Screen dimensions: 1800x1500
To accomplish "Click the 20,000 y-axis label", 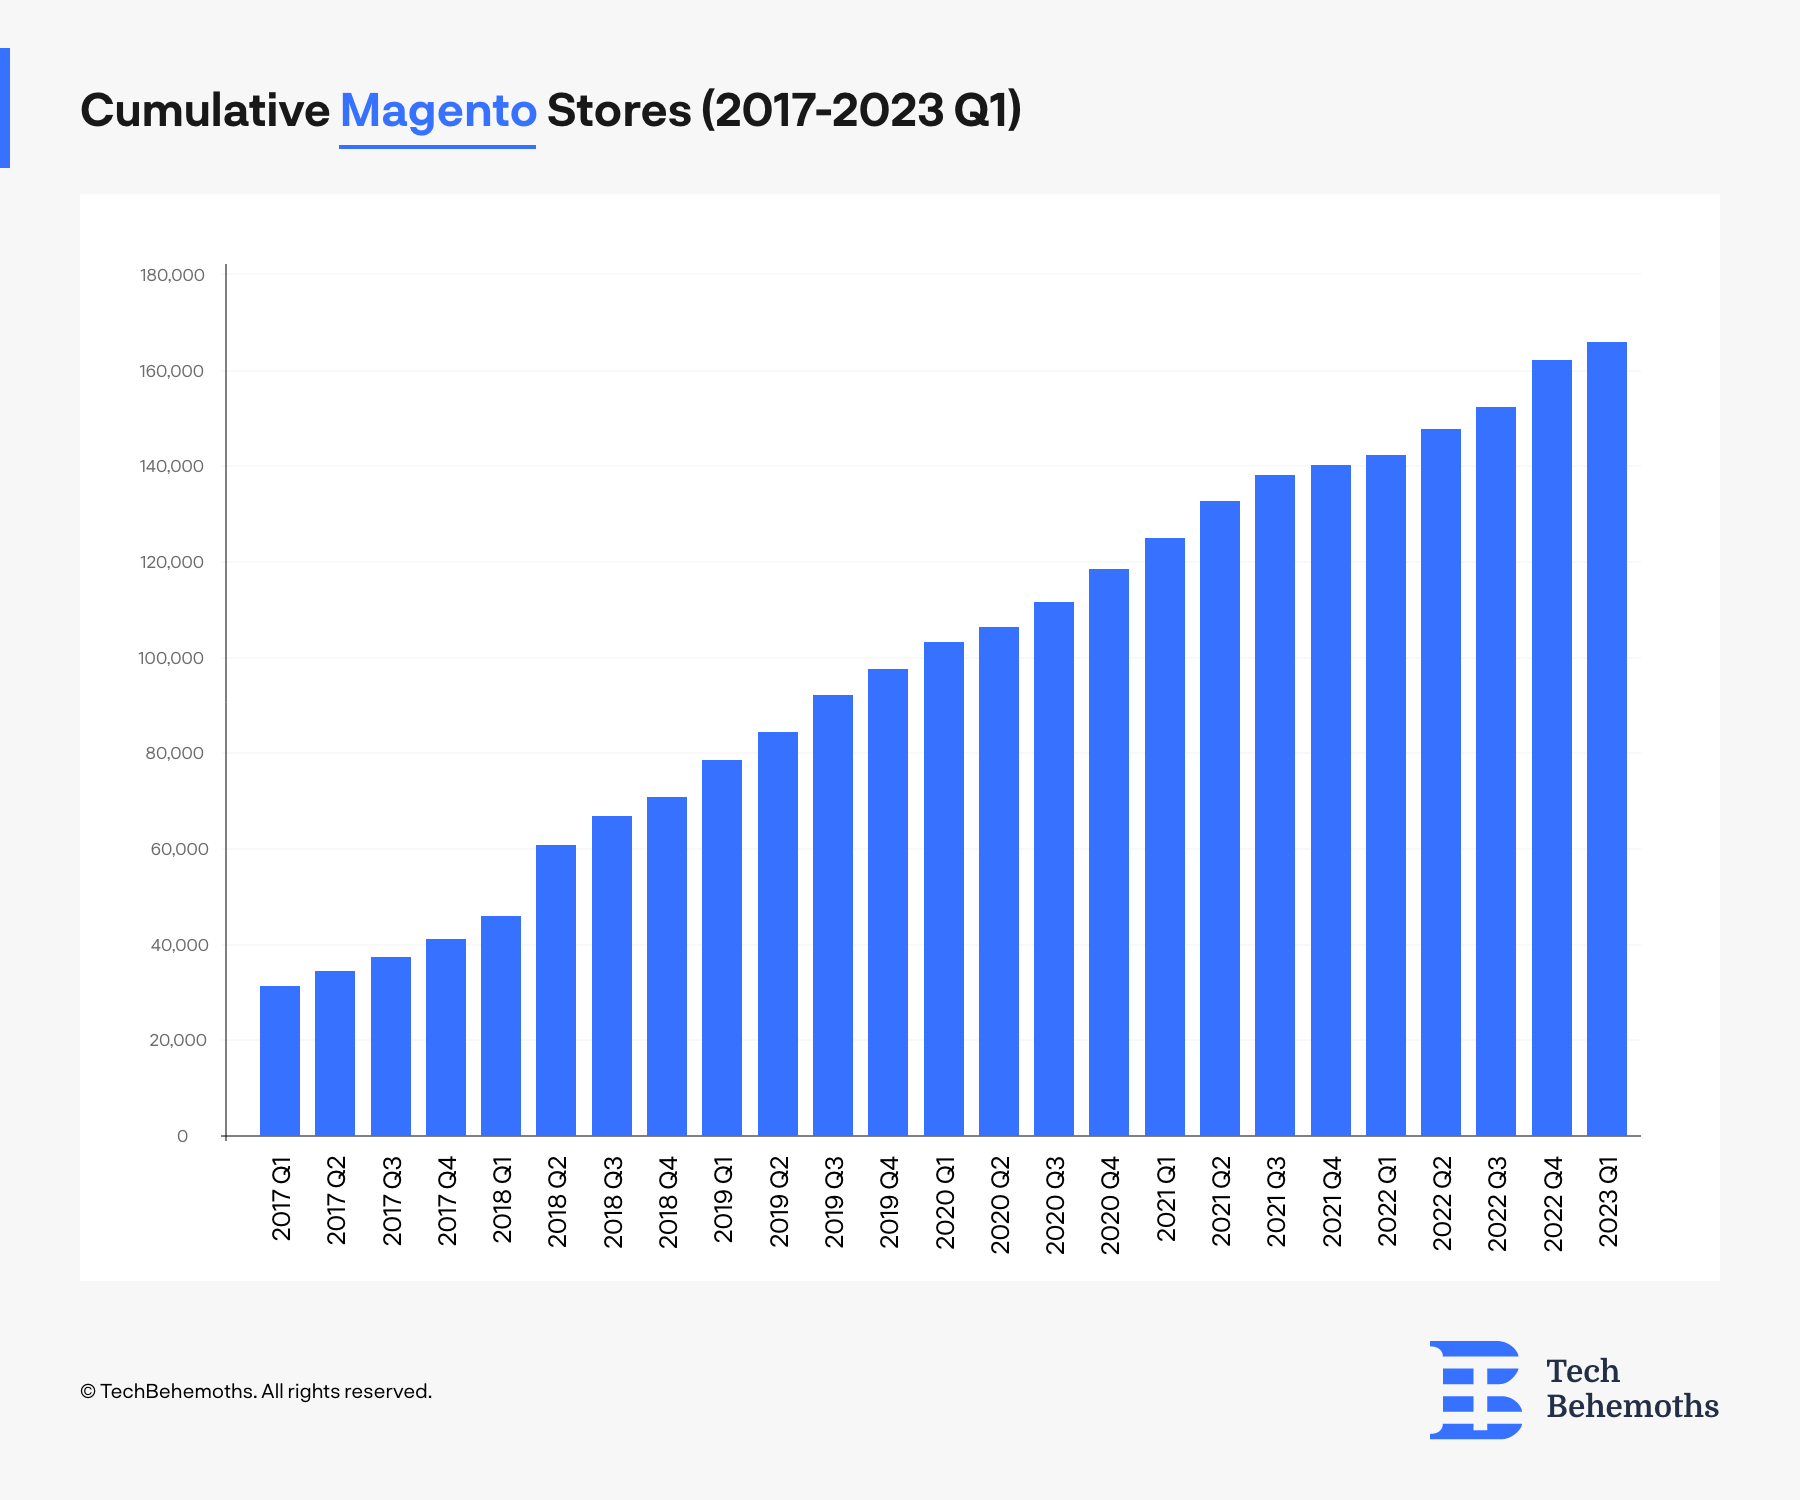I will (x=178, y=1040).
